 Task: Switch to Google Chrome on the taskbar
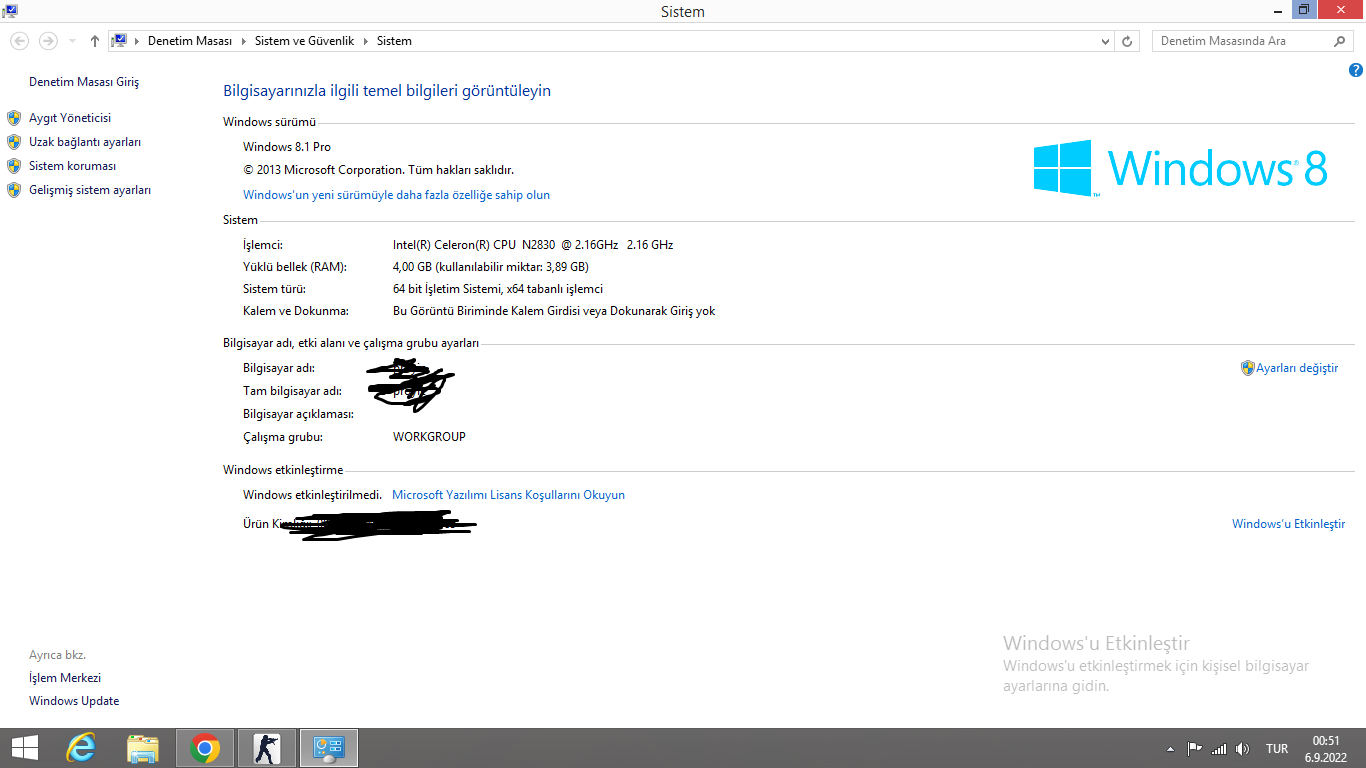point(205,748)
